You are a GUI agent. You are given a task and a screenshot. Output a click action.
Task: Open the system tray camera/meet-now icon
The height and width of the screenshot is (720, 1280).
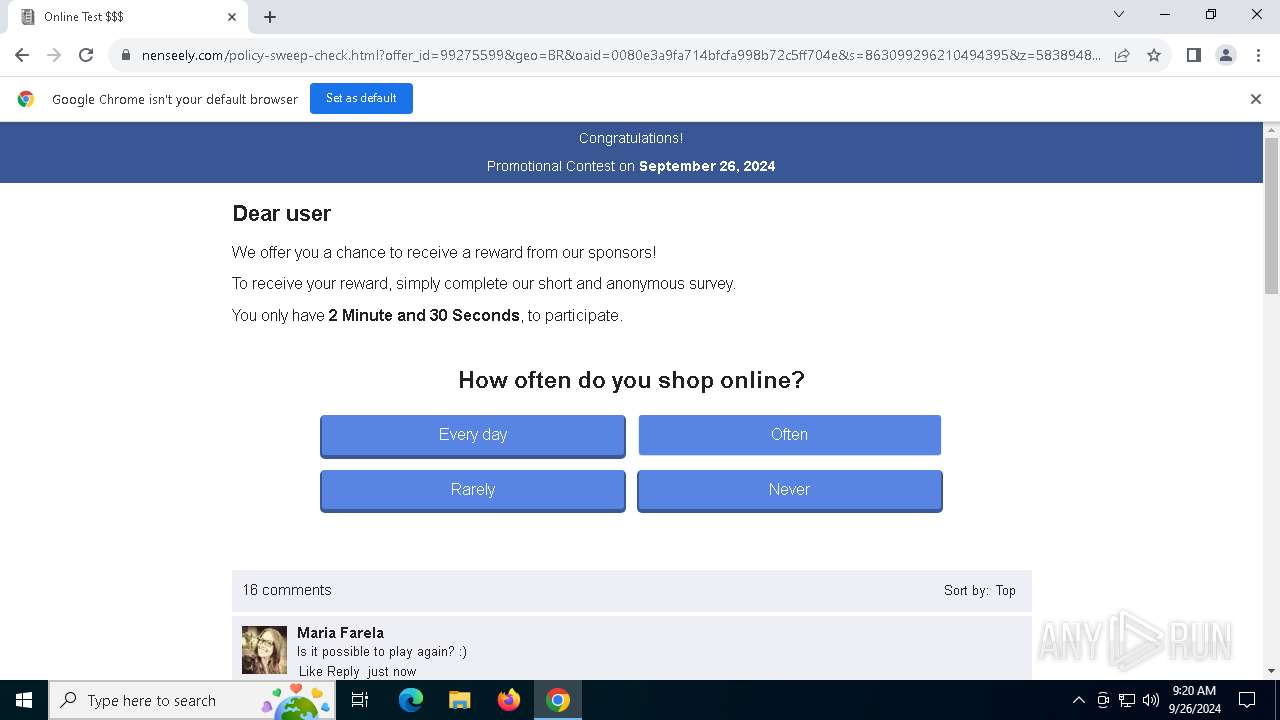[x=1103, y=700]
